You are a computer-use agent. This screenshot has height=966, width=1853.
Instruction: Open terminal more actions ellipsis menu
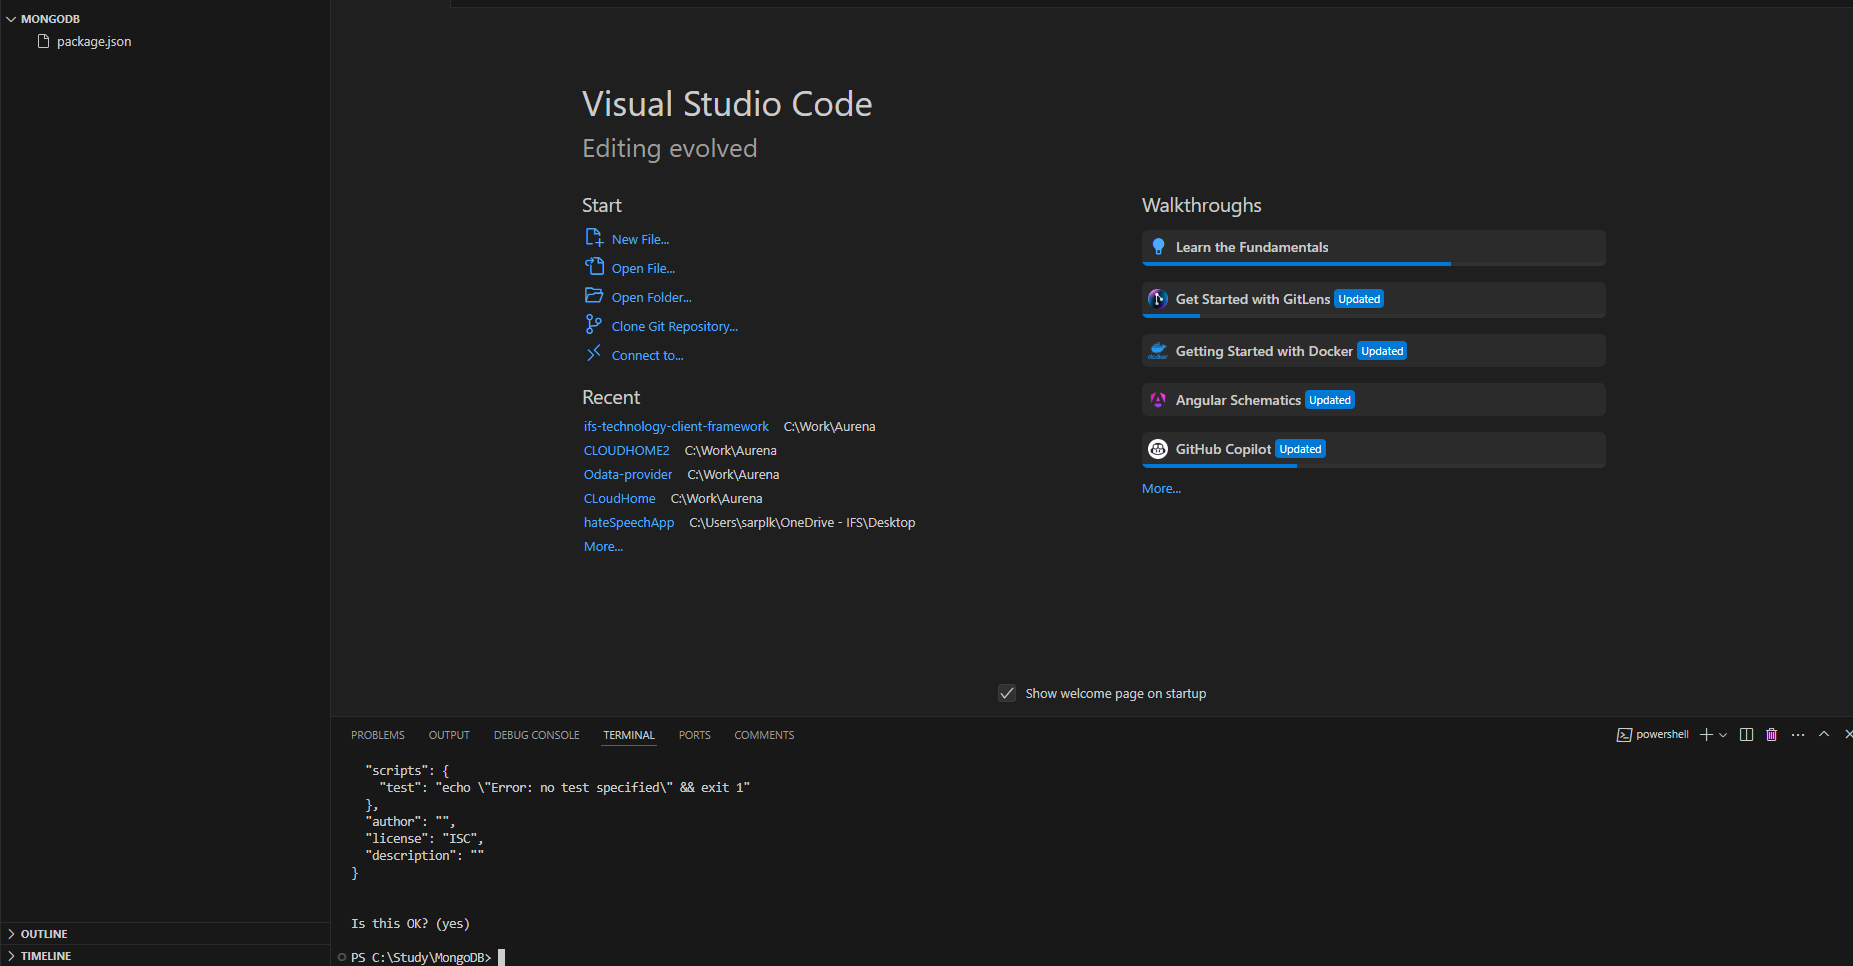point(1798,735)
